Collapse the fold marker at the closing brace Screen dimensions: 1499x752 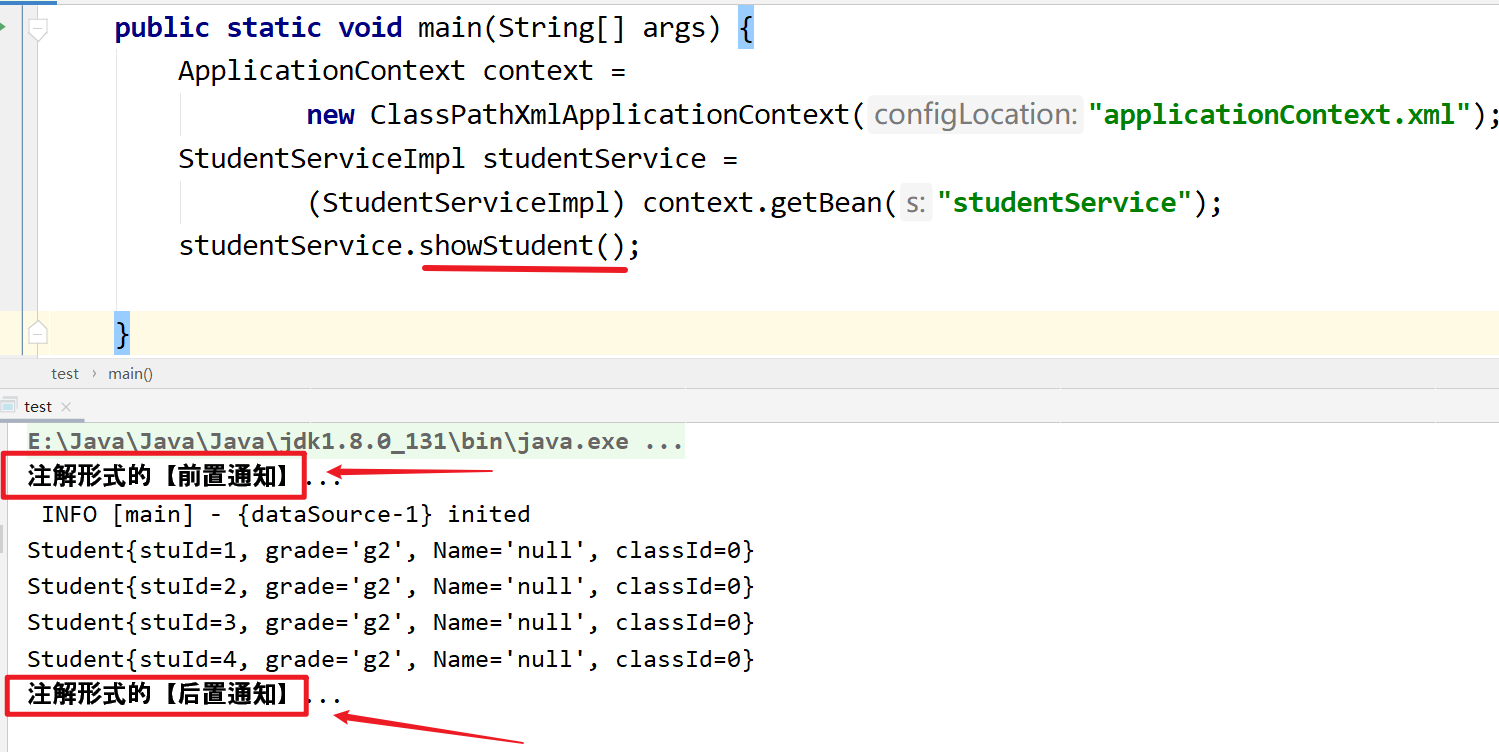coord(38,333)
